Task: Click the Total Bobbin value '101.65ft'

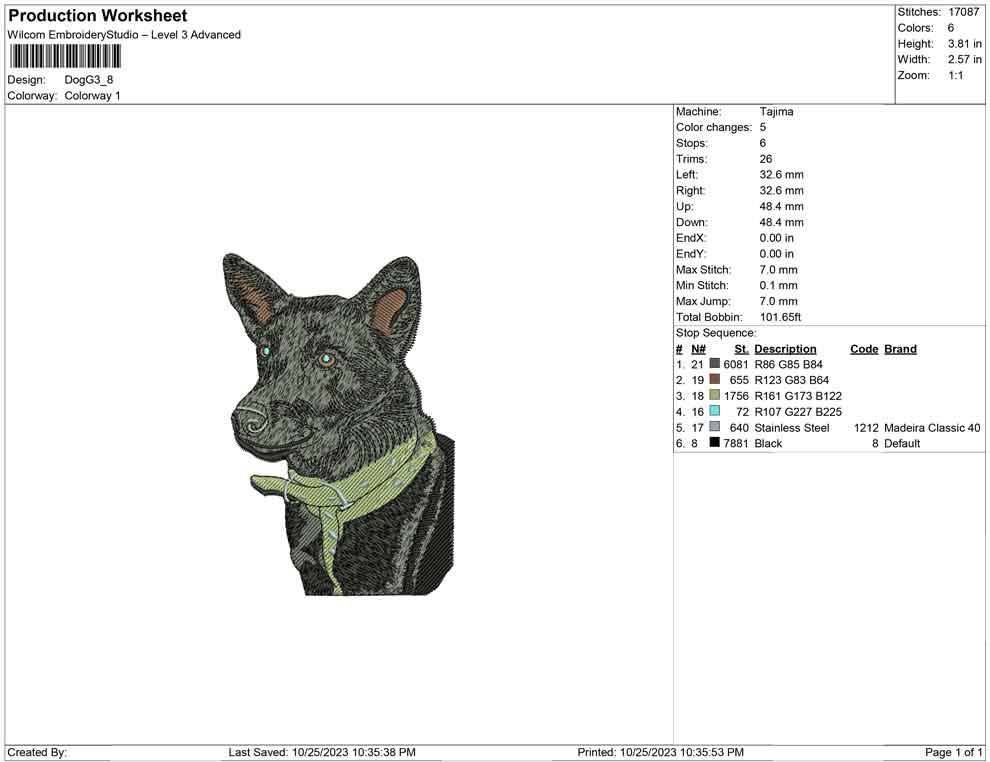Action: 780,316
